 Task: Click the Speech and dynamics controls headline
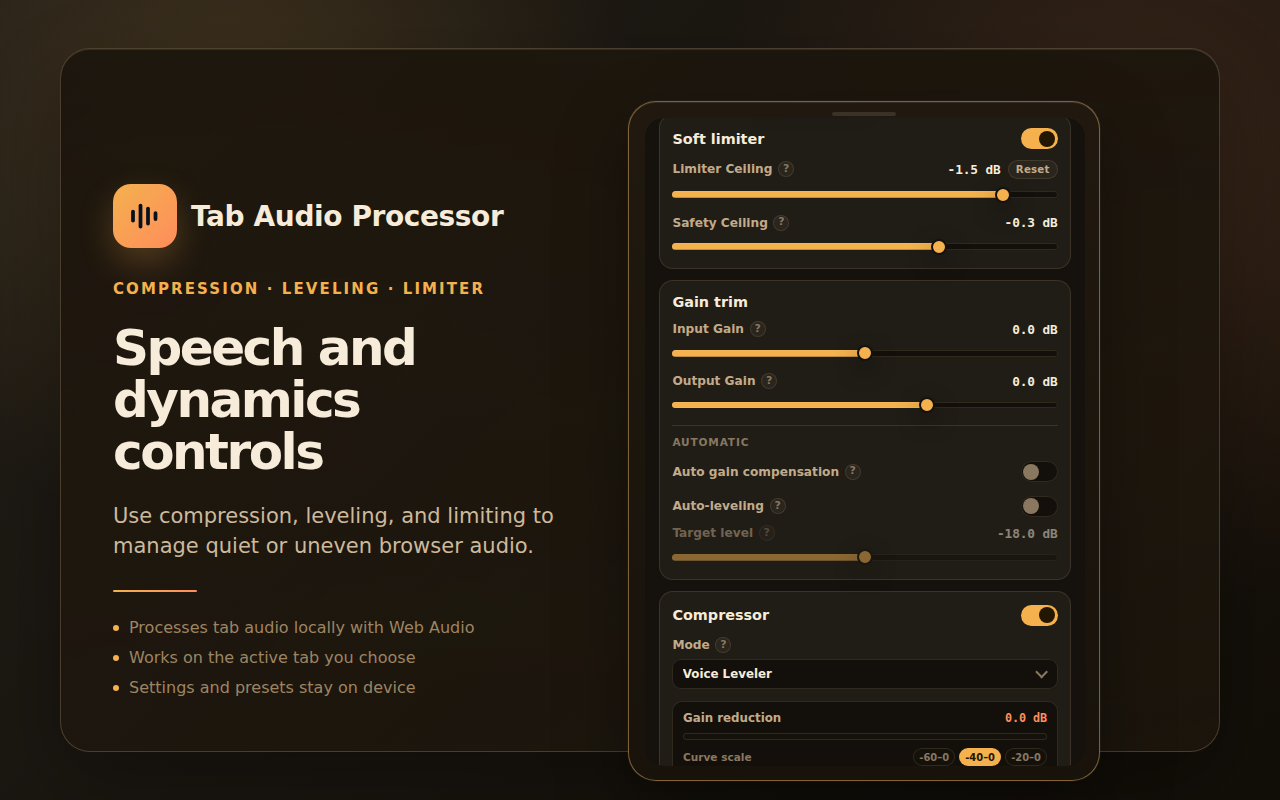(x=265, y=400)
